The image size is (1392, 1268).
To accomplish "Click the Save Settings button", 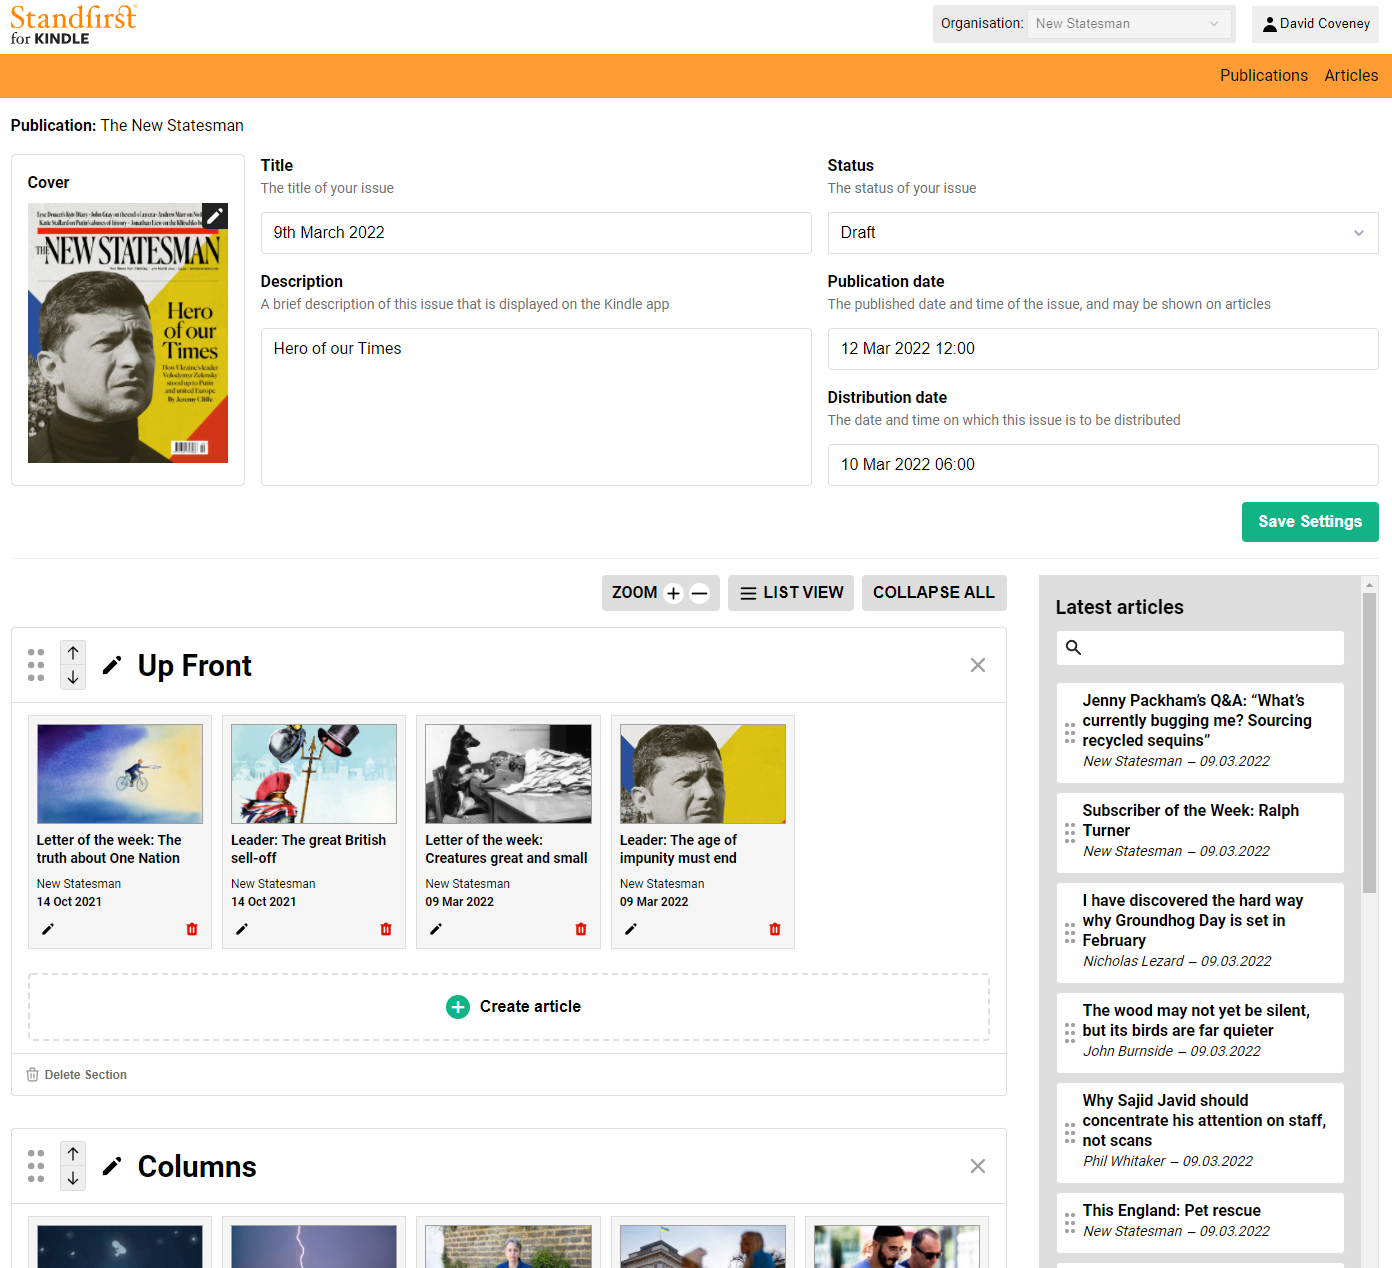I will [x=1310, y=522].
